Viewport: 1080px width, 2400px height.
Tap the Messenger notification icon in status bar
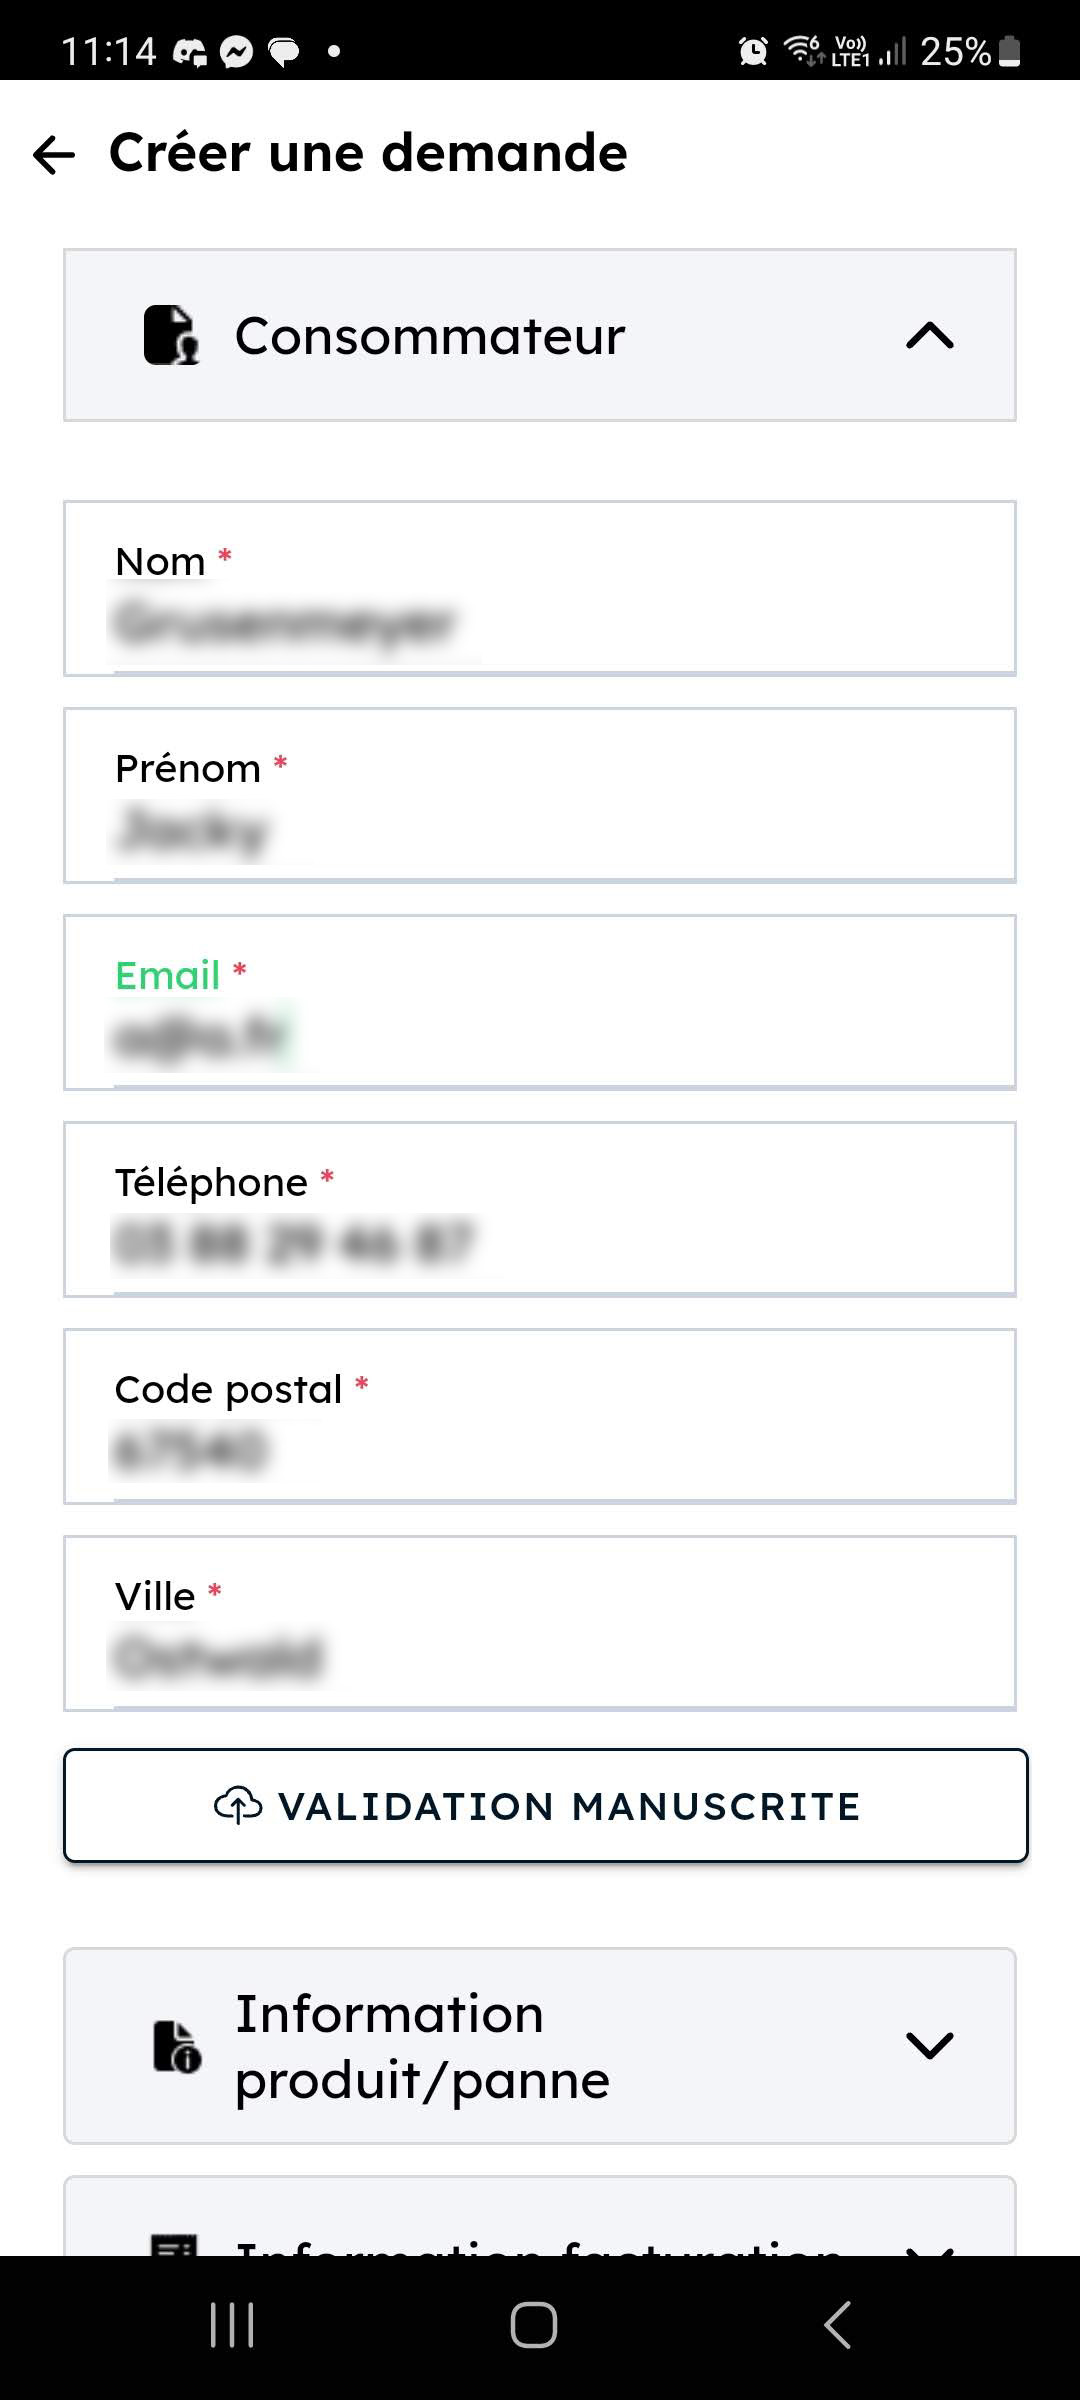[x=236, y=51]
